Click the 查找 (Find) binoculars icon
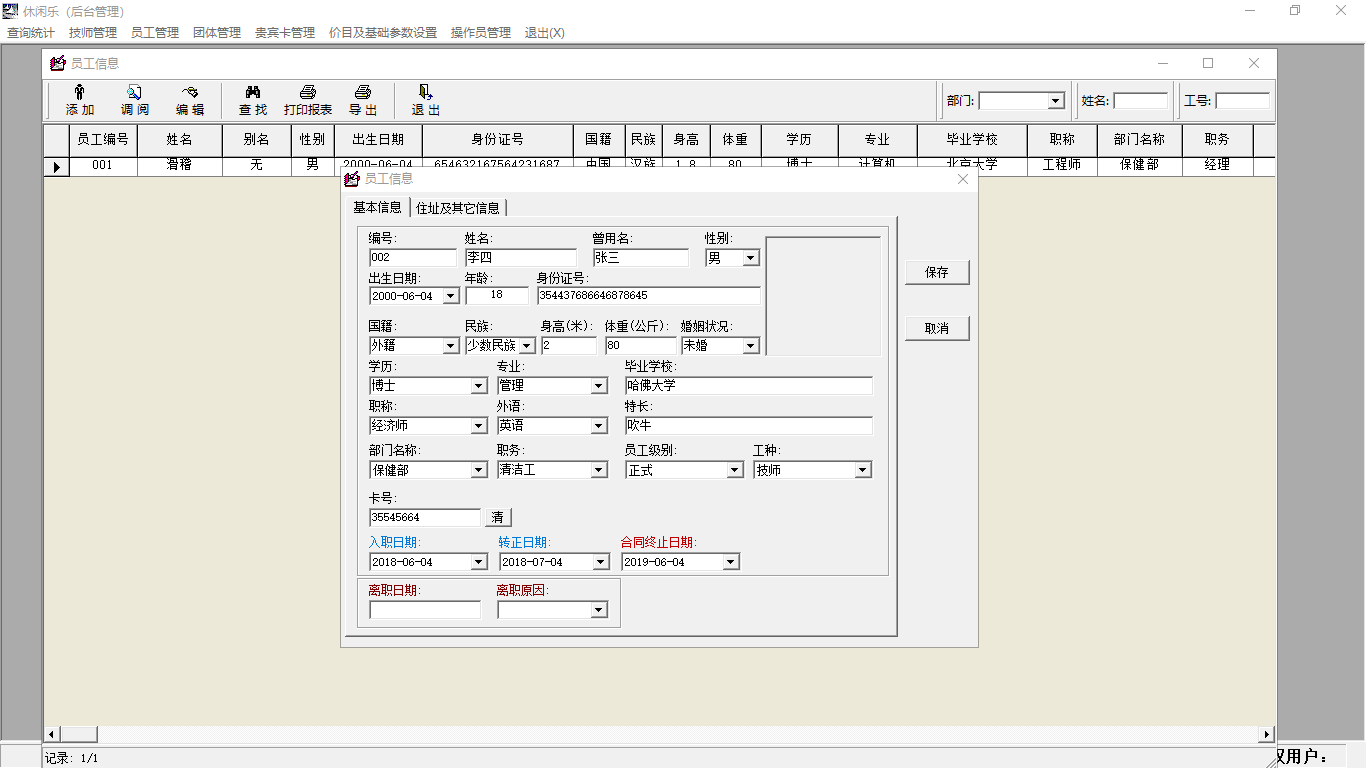The width and height of the screenshot is (1366, 768). 253,92
